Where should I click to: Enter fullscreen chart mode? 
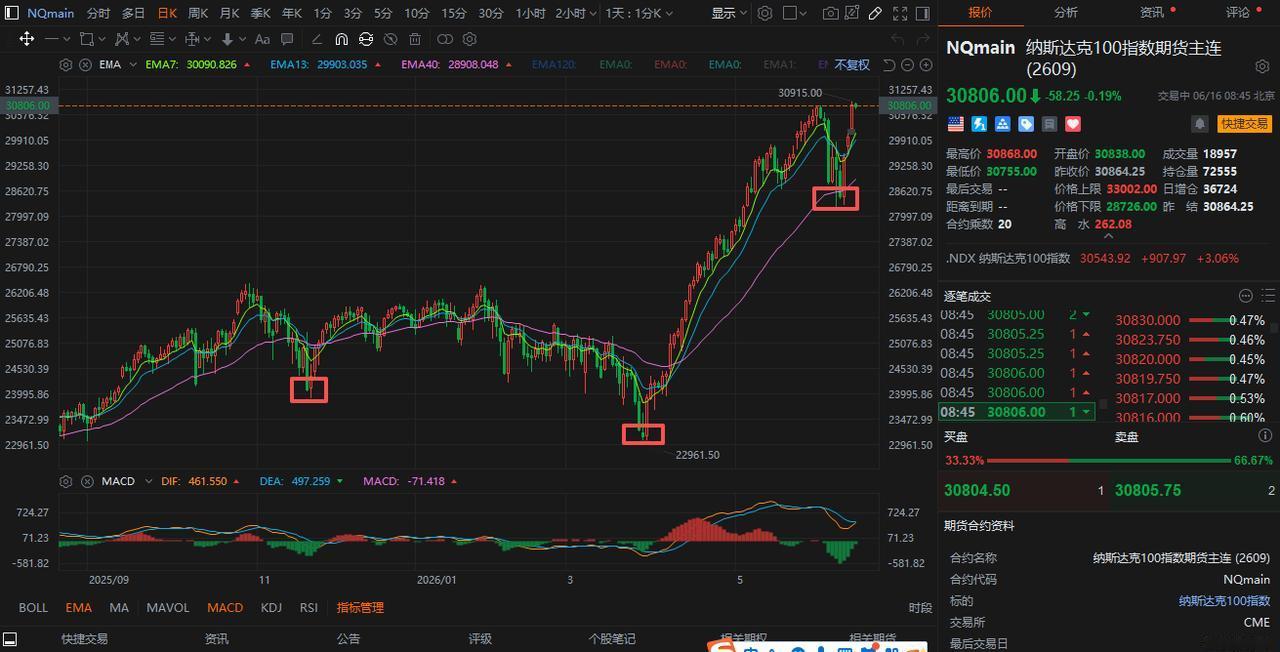[898, 13]
